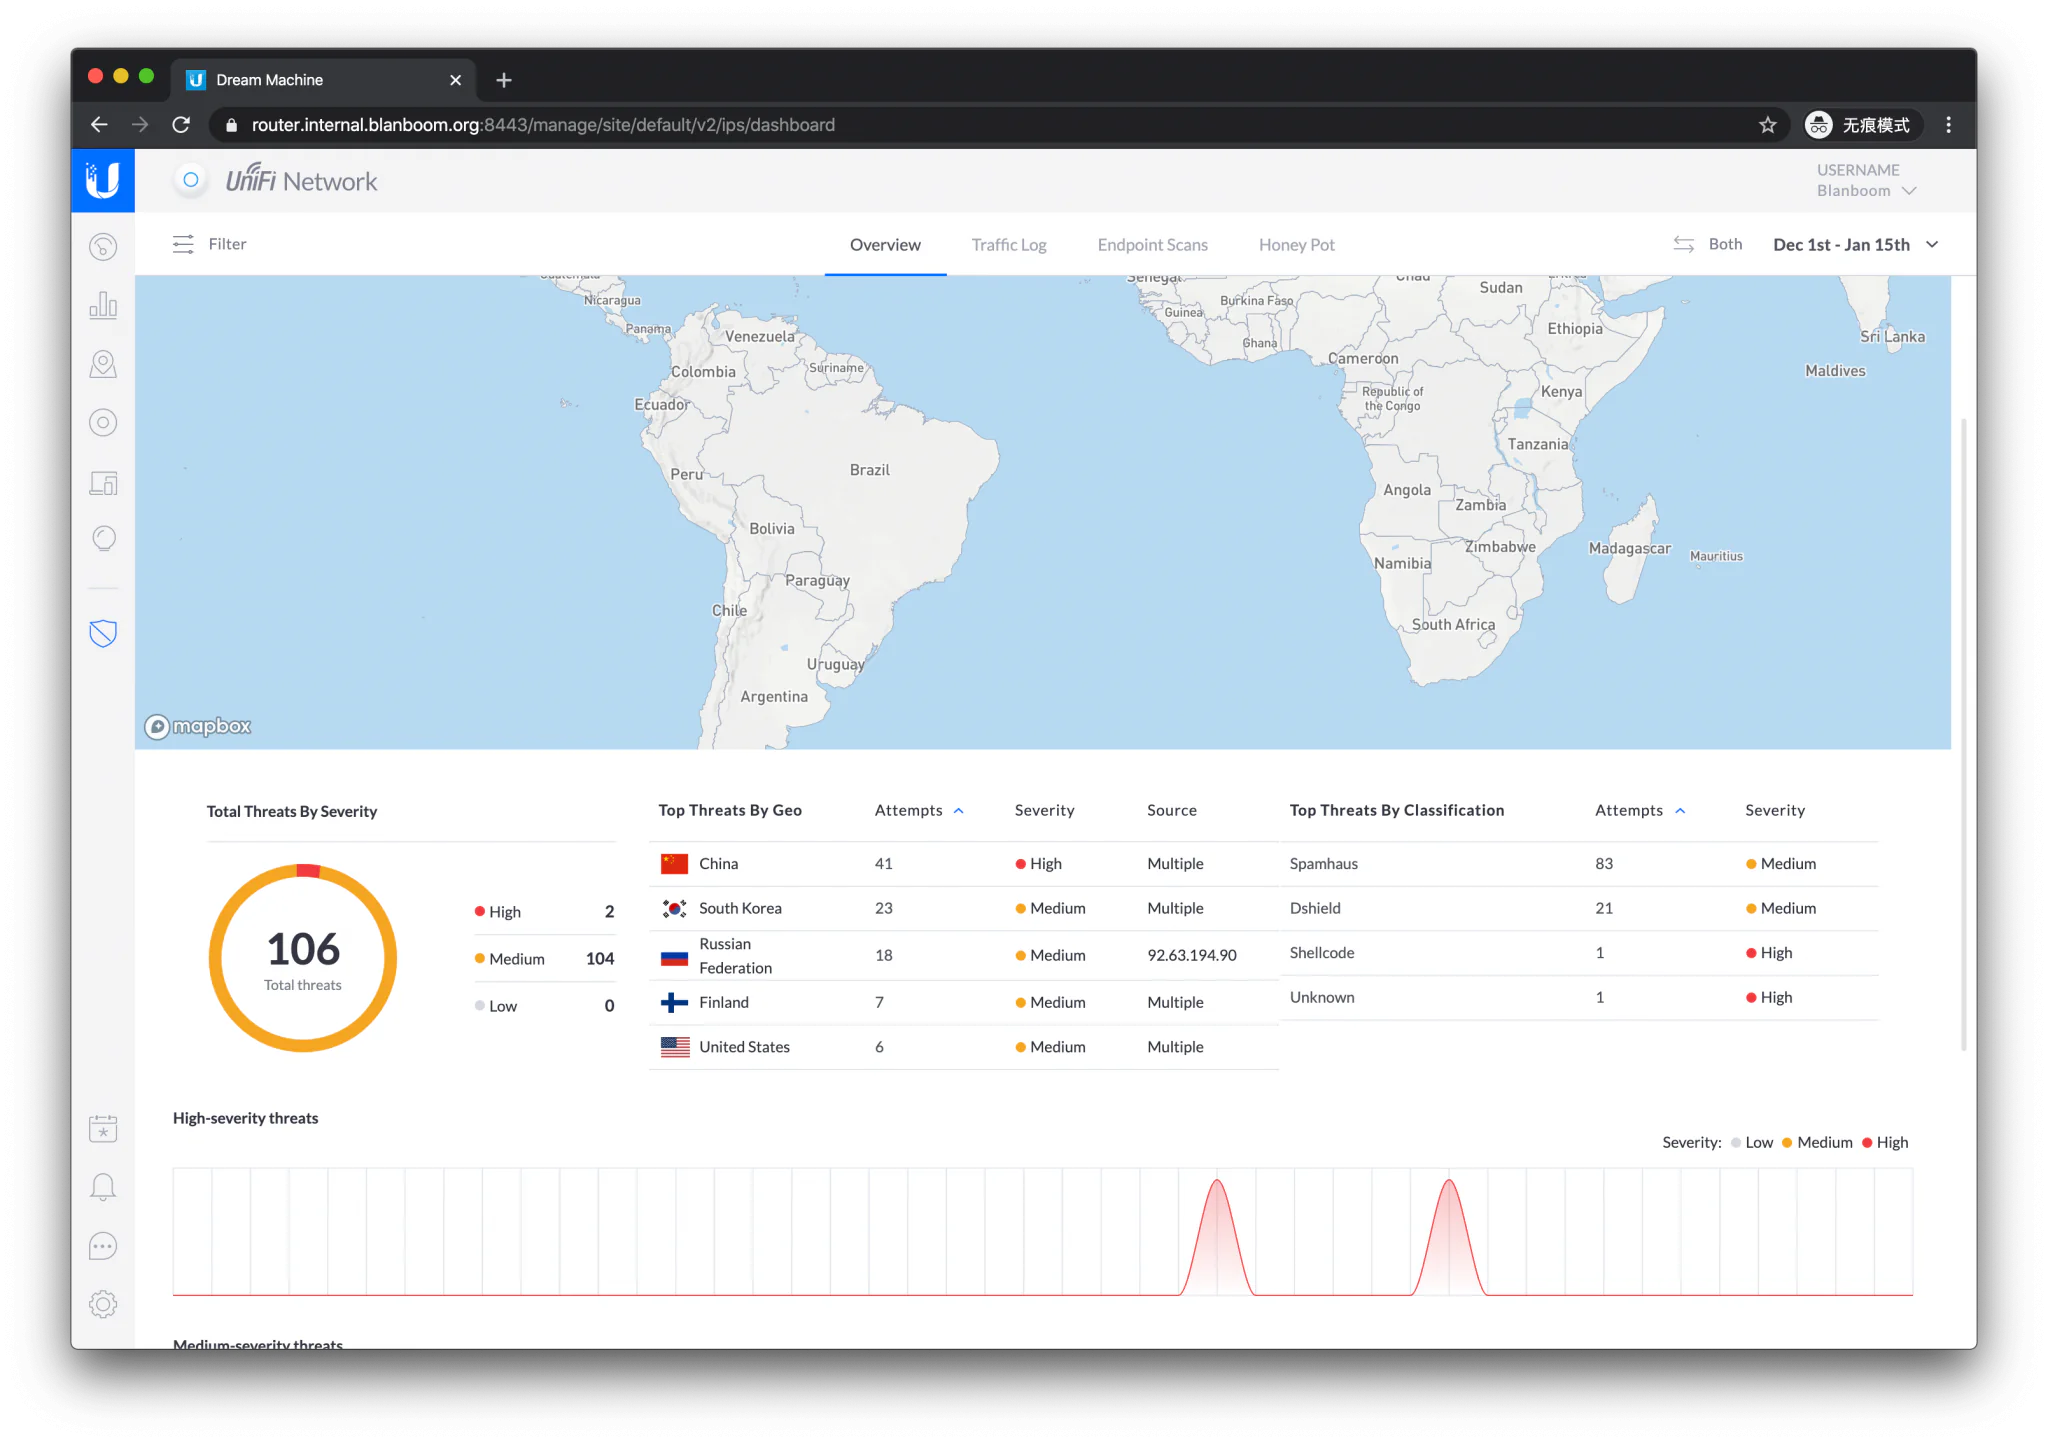
Task: Switch to the Honey Pot tab
Action: (1296, 245)
